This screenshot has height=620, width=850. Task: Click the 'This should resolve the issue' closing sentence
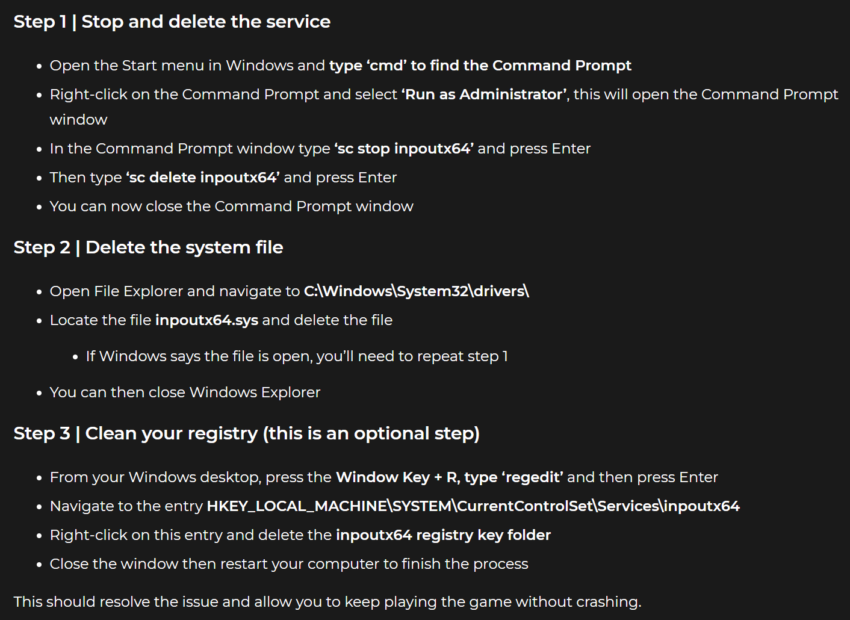point(327,602)
